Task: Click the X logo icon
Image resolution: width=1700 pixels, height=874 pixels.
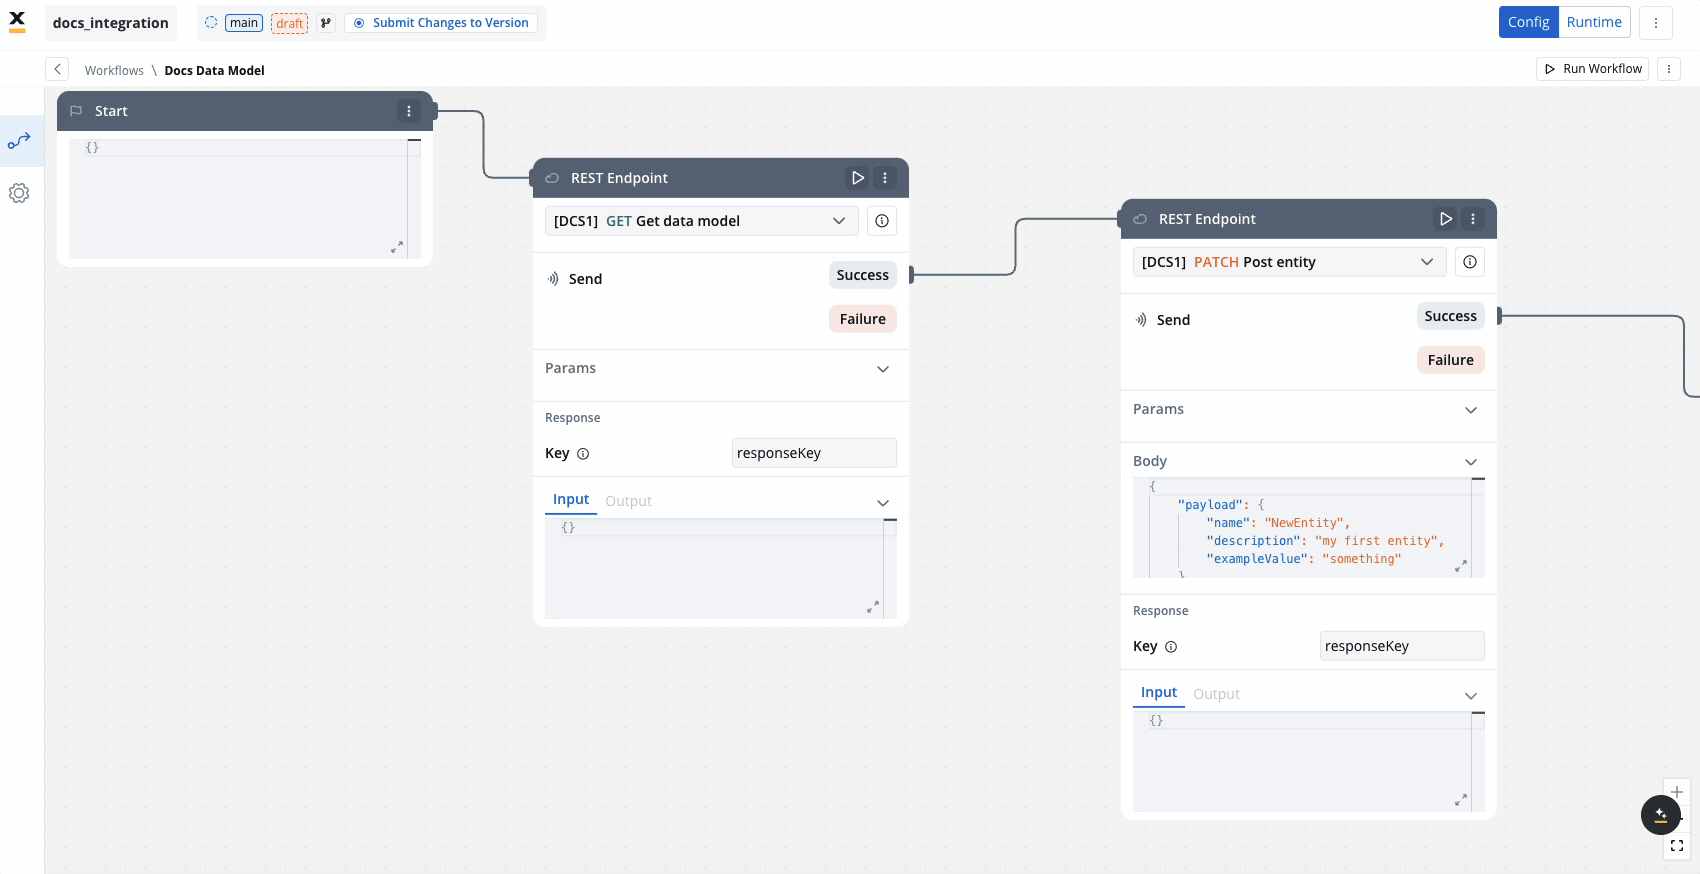Action: [x=17, y=22]
